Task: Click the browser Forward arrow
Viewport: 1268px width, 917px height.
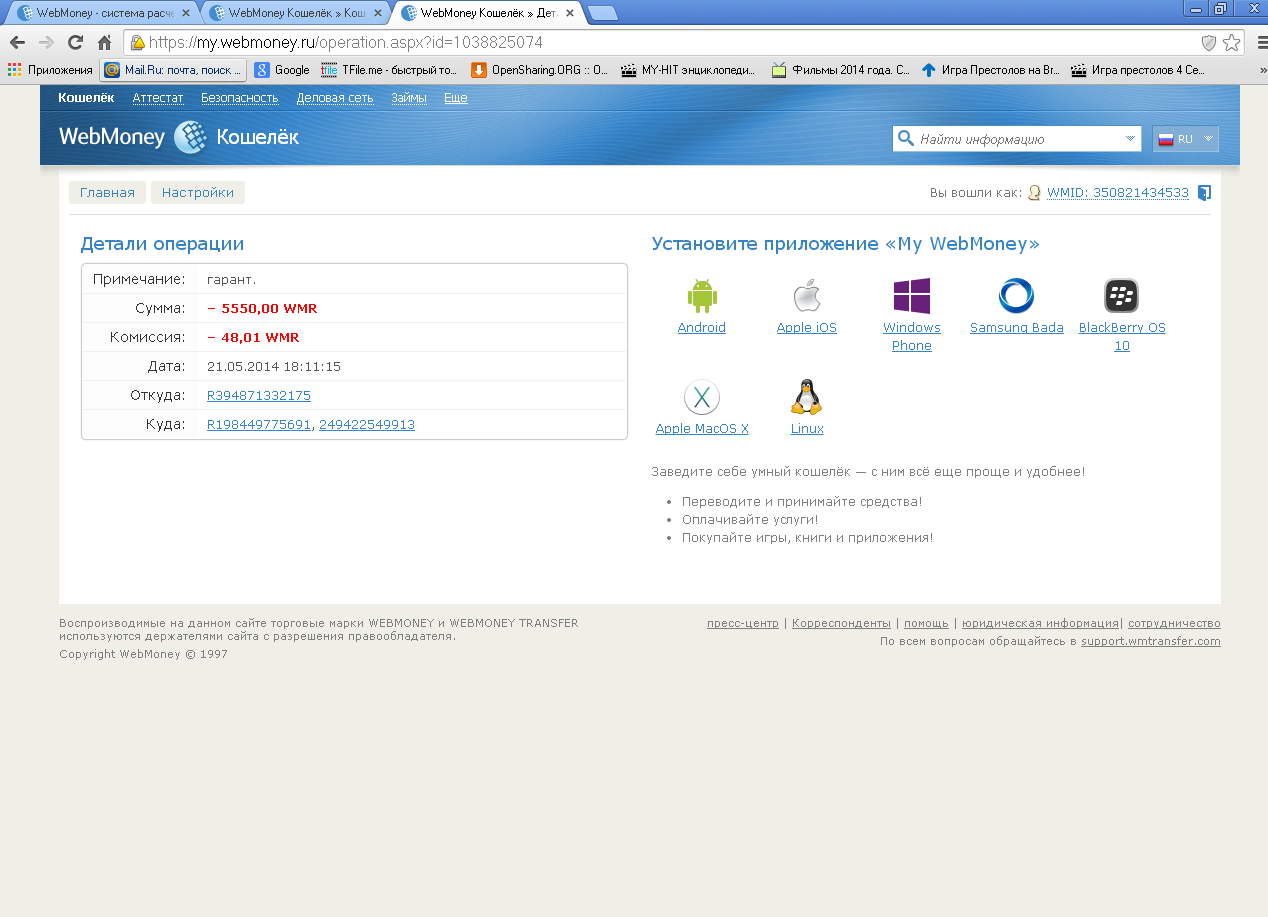Action: point(46,43)
